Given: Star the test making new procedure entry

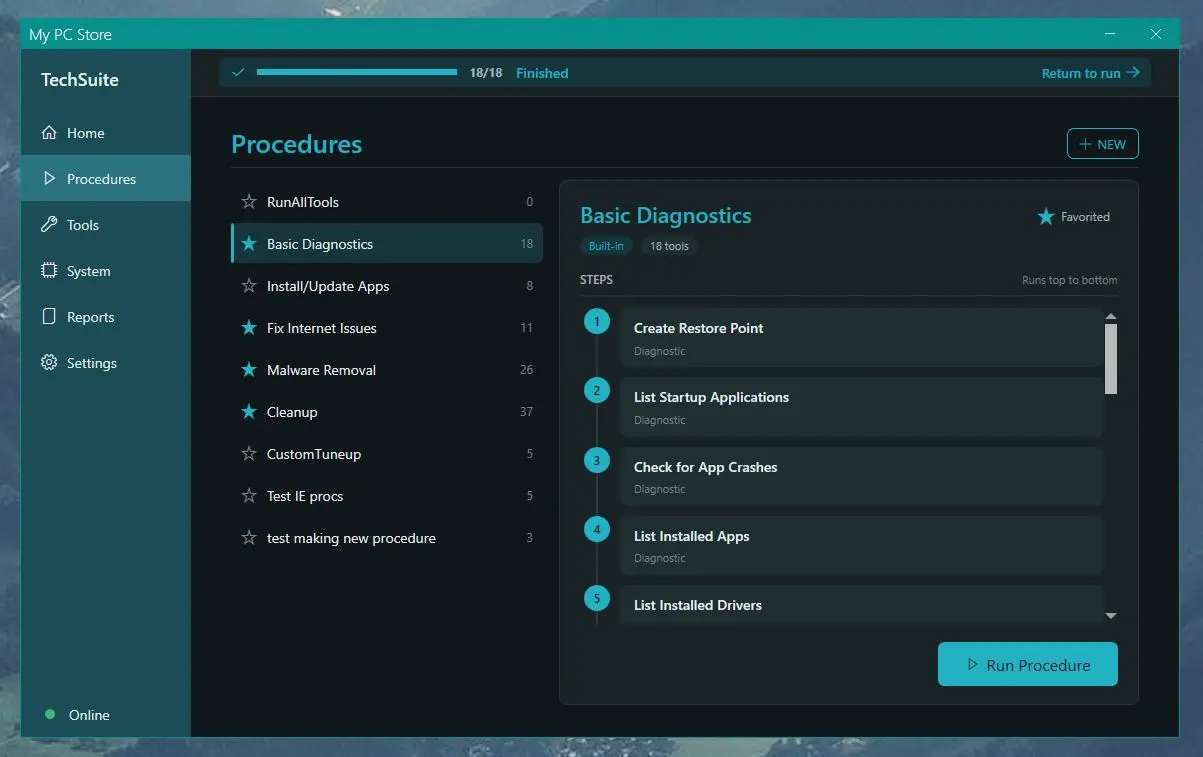Looking at the screenshot, I should pos(249,538).
